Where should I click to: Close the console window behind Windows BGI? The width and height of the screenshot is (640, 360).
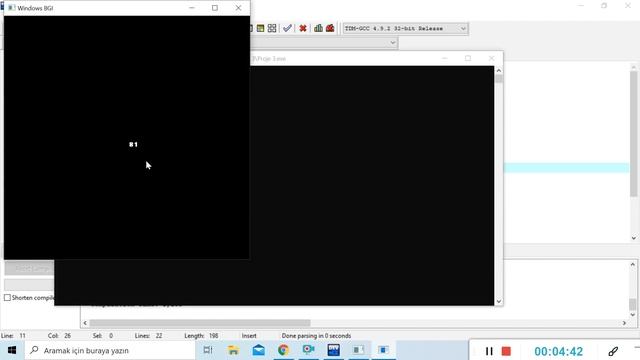coord(491,58)
